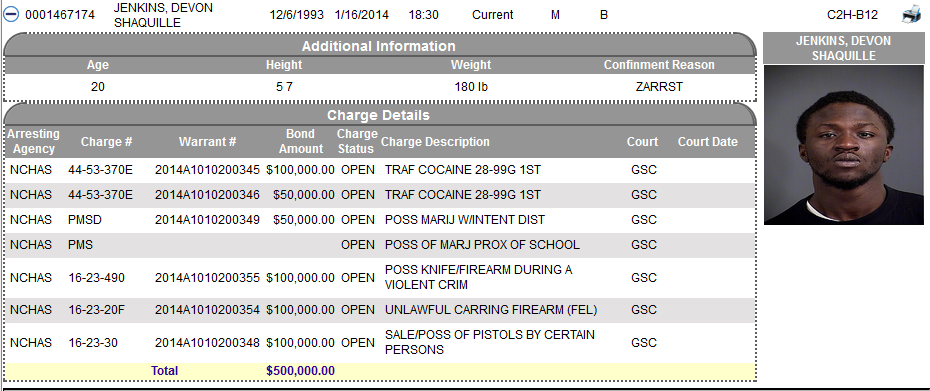Open the inmate mugshot photo
The height and width of the screenshot is (391, 930).
coord(843,145)
